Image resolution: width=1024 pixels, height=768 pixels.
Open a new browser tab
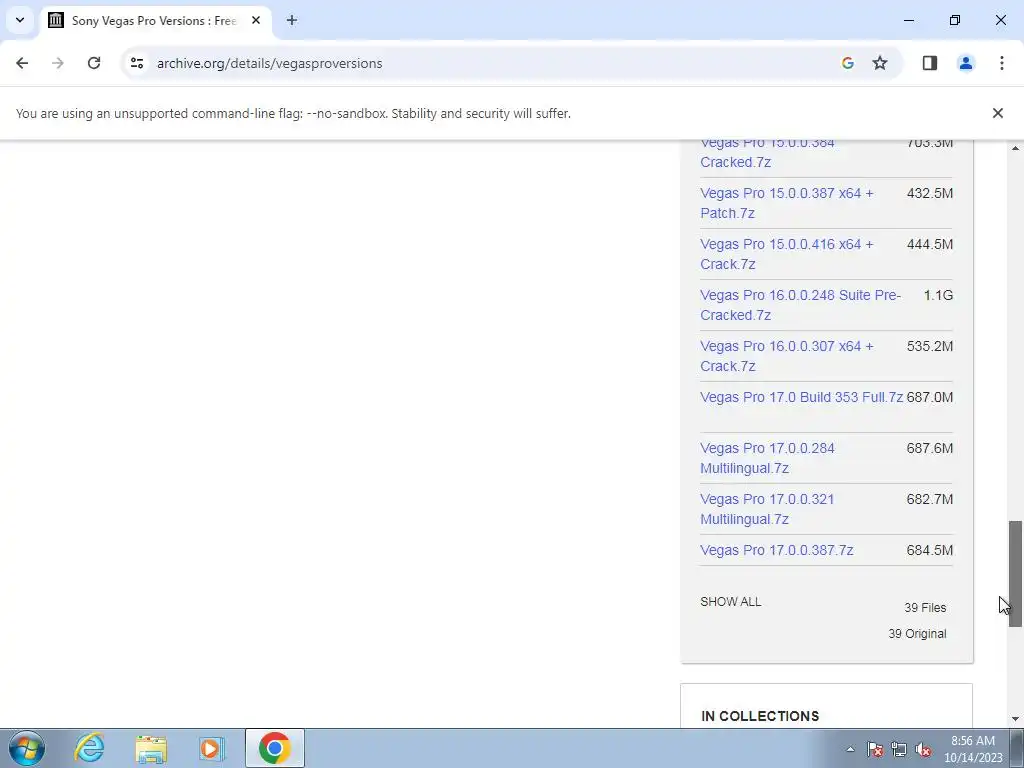point(292,20)
